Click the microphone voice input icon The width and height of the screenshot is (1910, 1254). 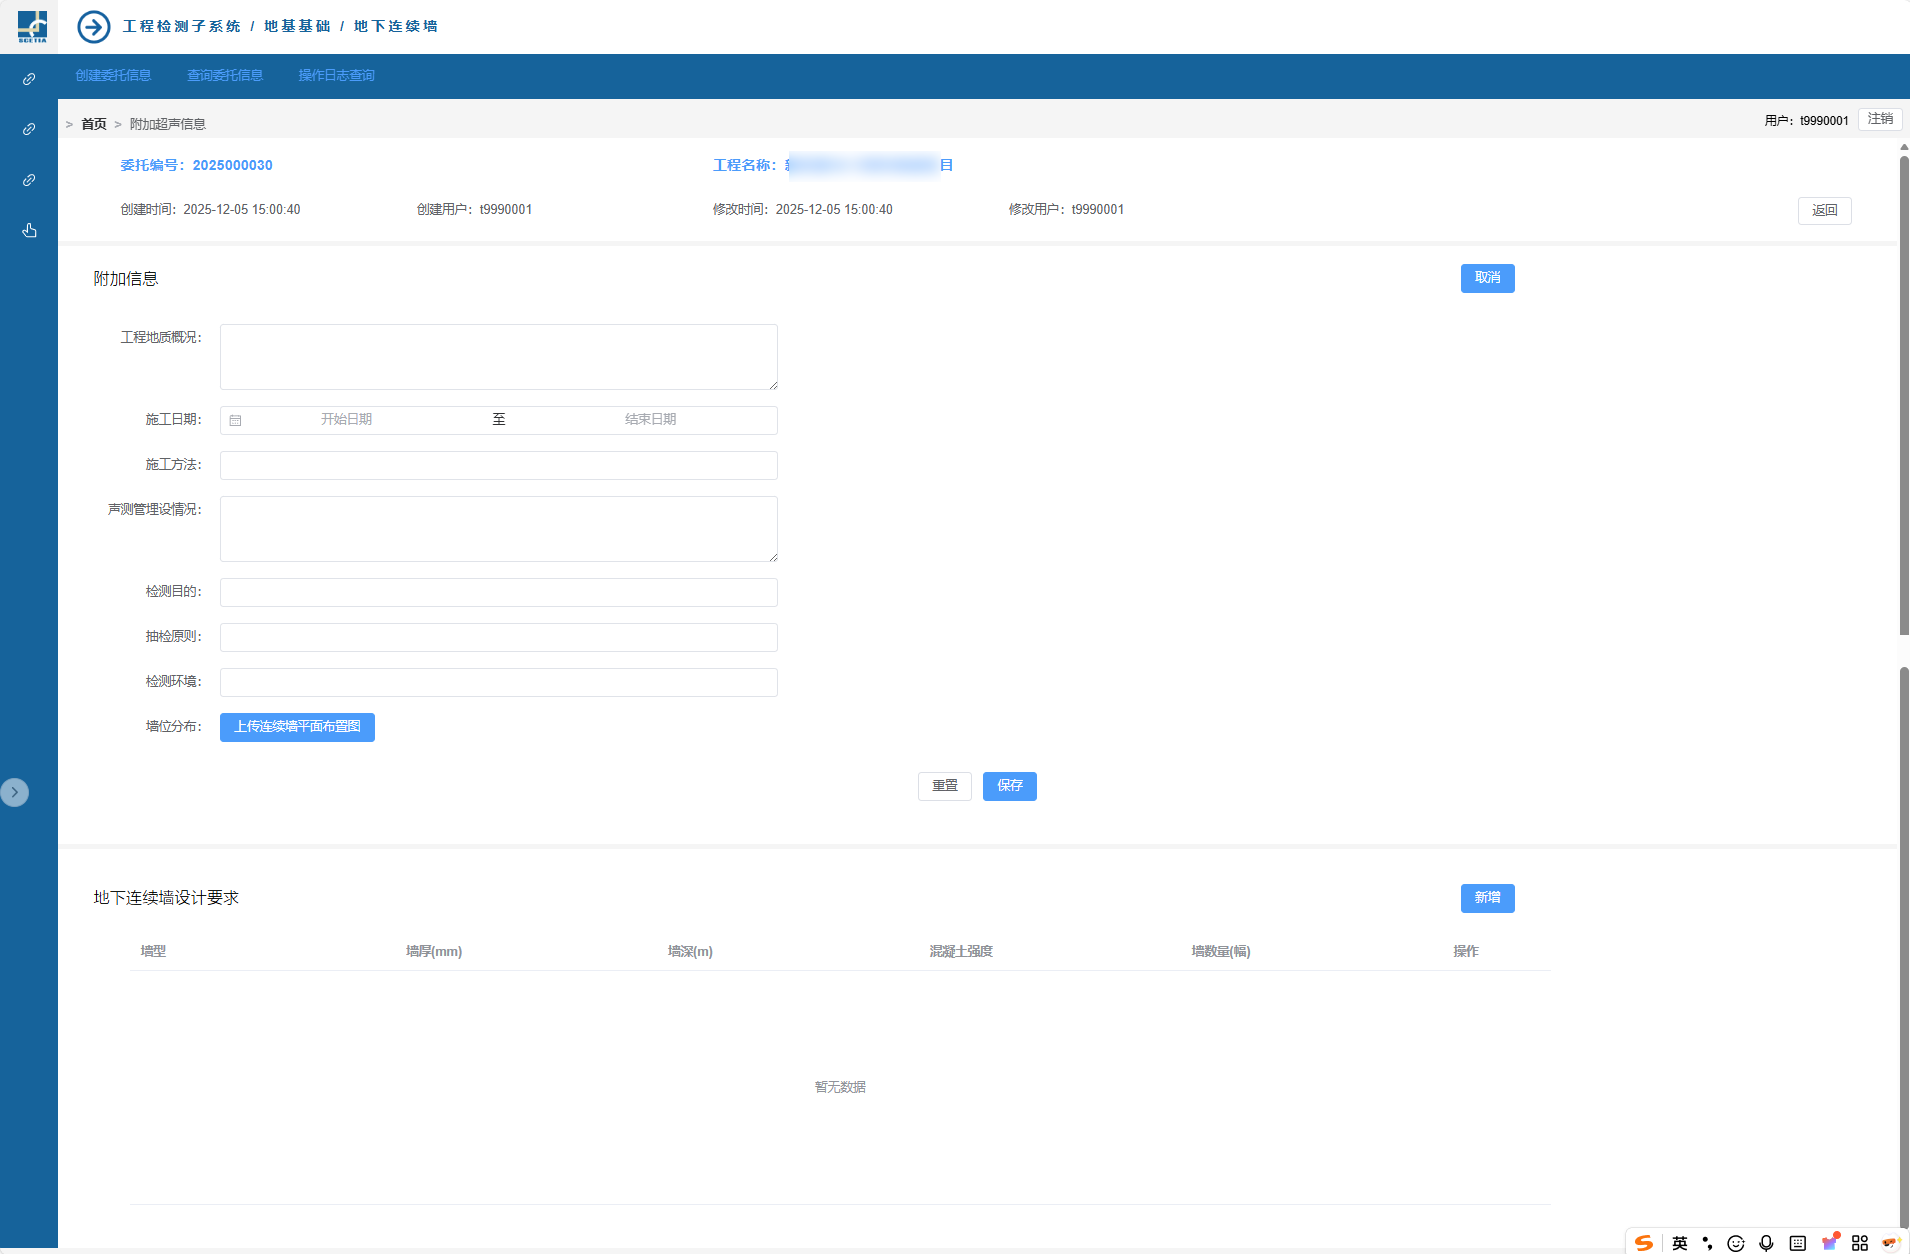tap(1767, 1243)
